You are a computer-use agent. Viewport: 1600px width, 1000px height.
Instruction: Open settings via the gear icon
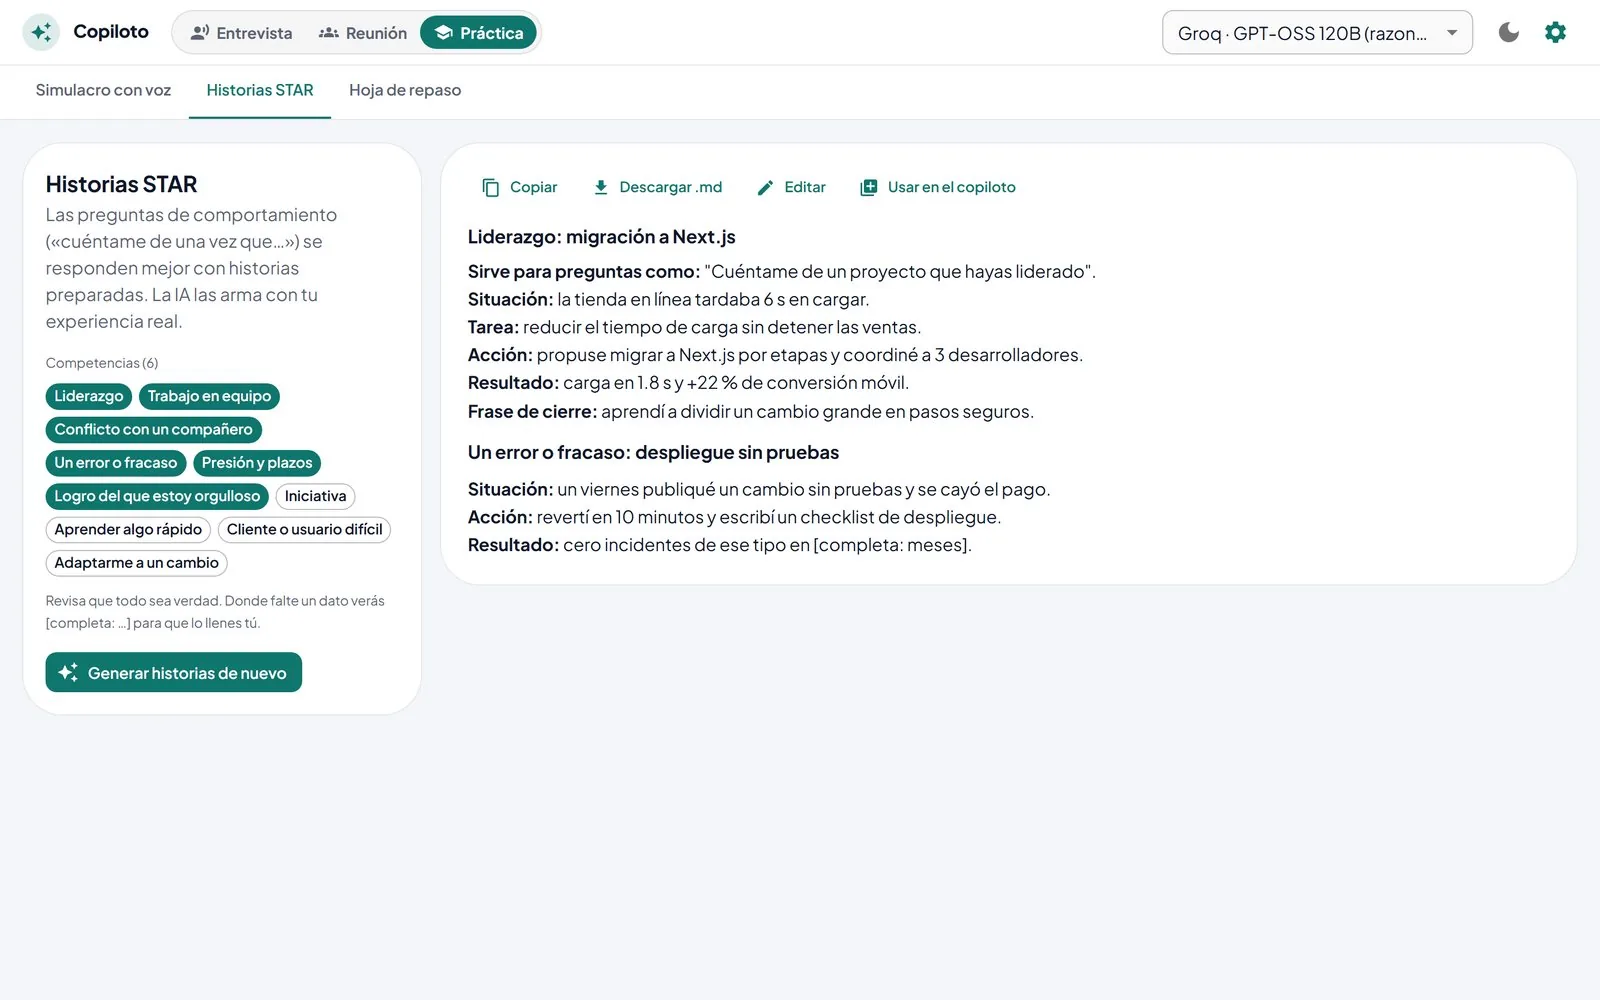tap(1555, 33)
